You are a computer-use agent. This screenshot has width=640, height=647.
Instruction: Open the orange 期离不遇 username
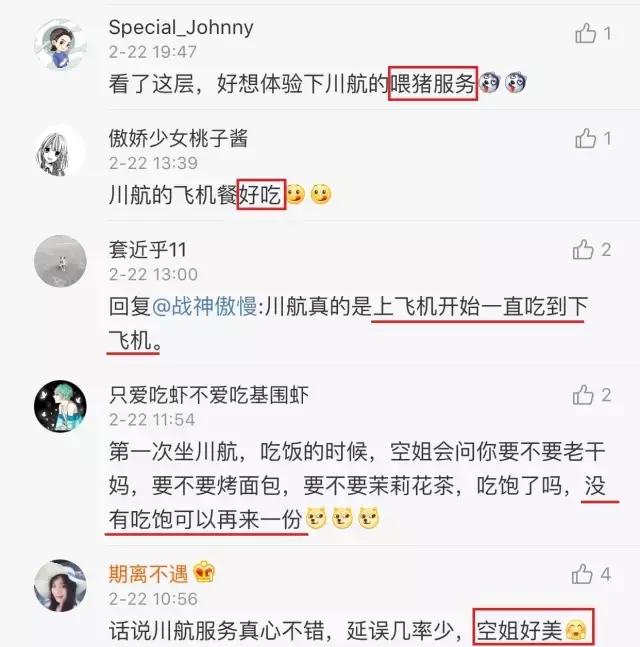click(148, 574)
